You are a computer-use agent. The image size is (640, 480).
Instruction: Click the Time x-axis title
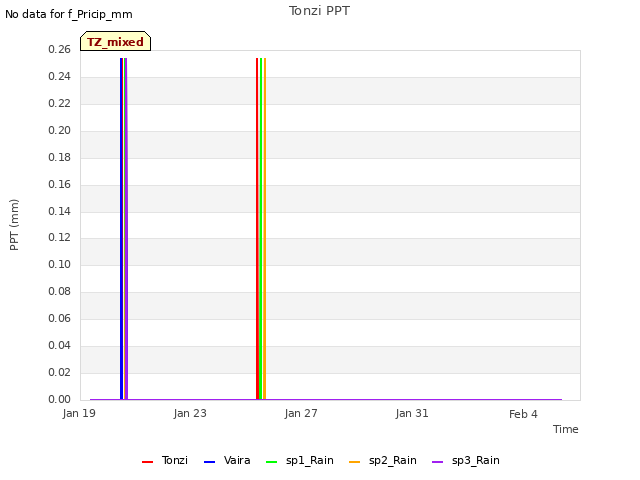tap(566, 429)
